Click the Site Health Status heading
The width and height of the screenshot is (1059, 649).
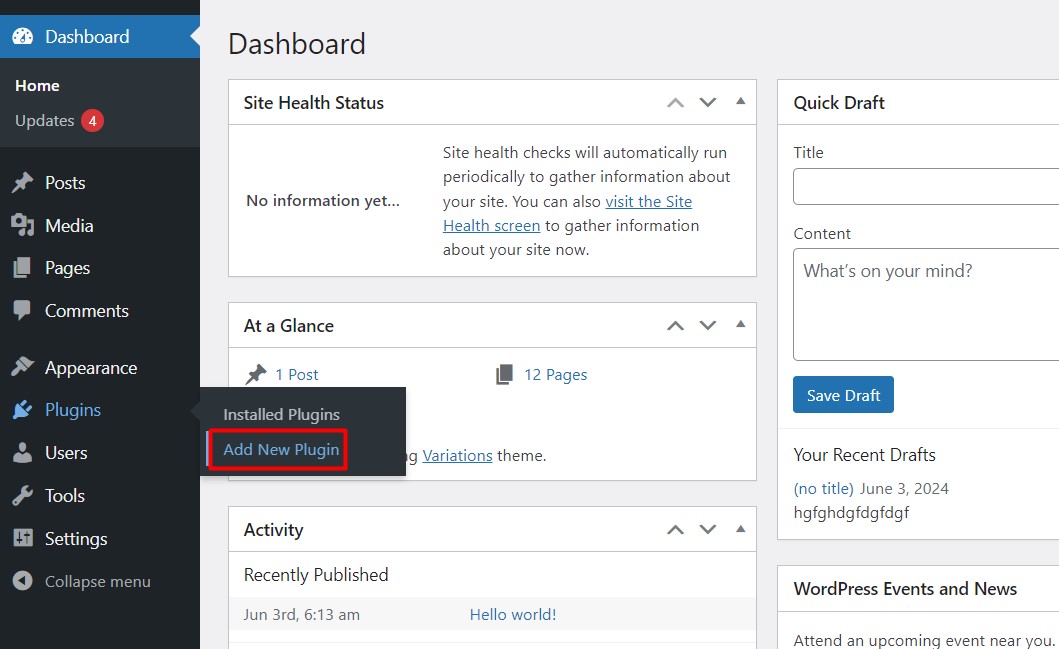[313, 103]
